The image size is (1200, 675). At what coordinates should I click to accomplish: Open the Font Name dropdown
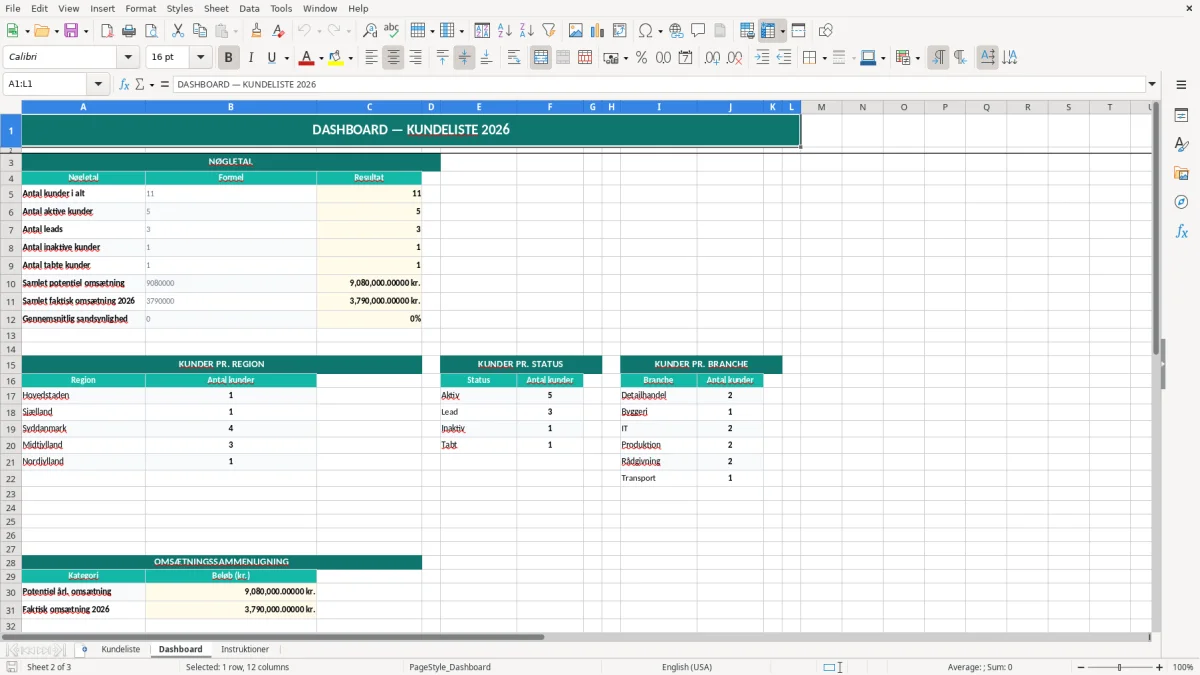(x=128, y=58)
